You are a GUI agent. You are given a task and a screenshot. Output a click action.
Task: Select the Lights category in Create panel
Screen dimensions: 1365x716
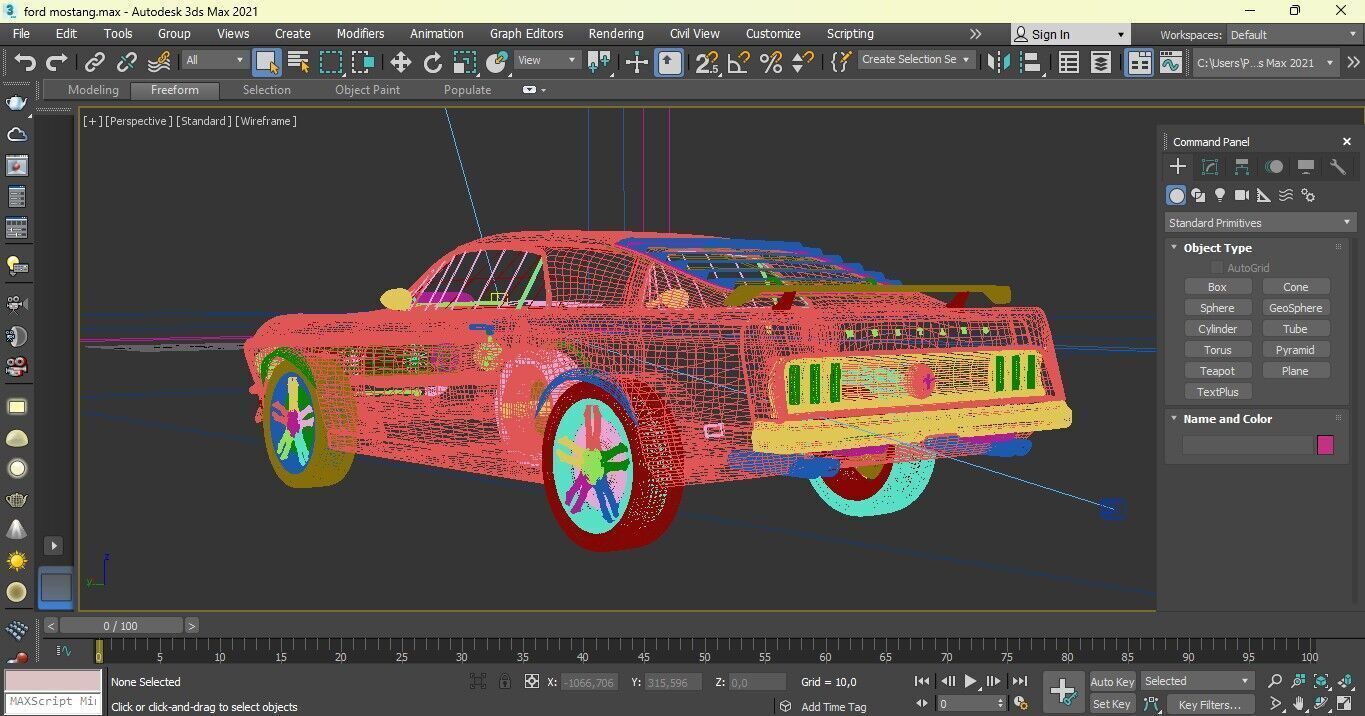click(1220, 196)
